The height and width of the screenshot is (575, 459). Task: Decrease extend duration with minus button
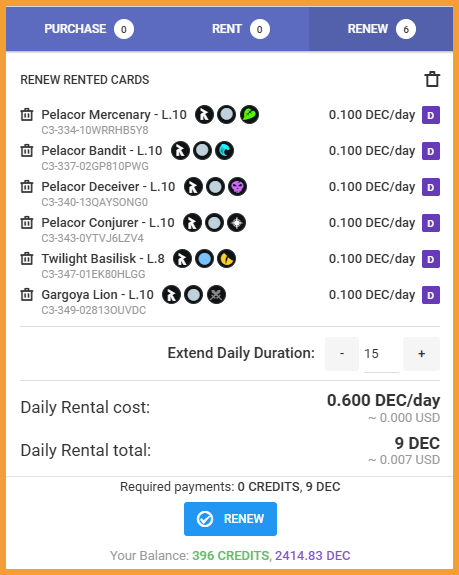(x=342, y=354)
